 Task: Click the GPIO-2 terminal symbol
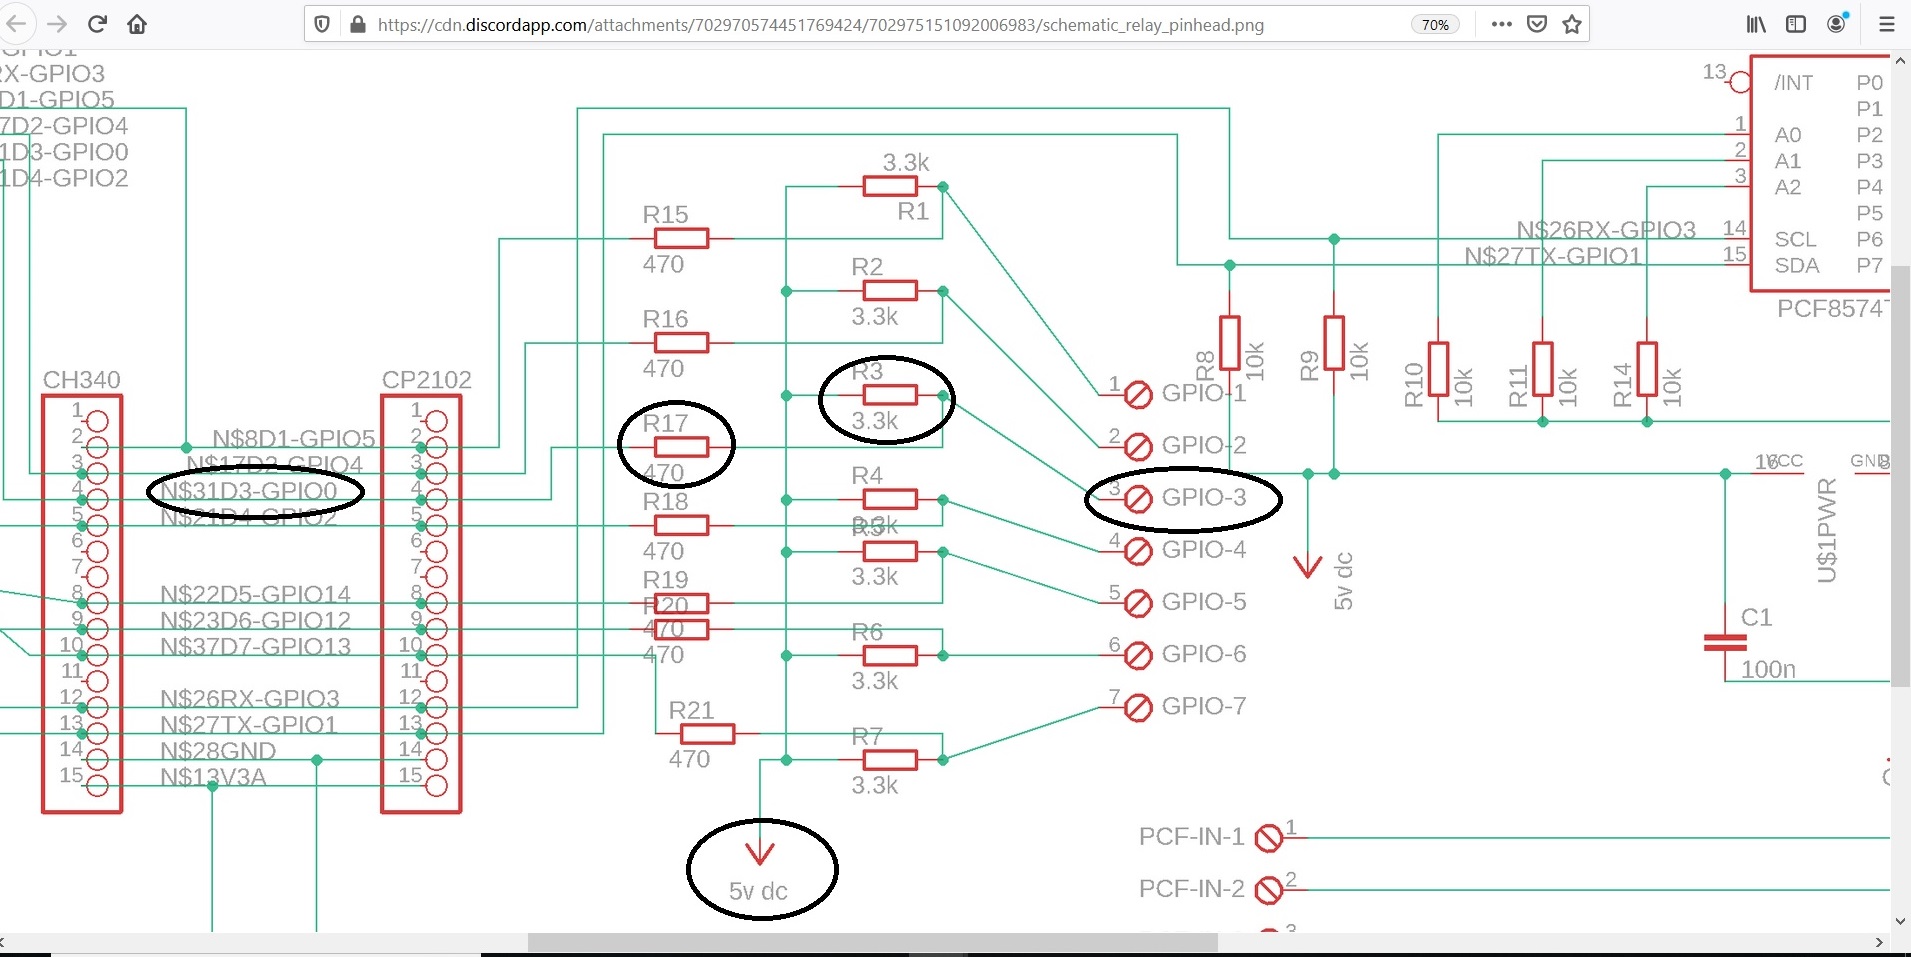(1138, 446)
